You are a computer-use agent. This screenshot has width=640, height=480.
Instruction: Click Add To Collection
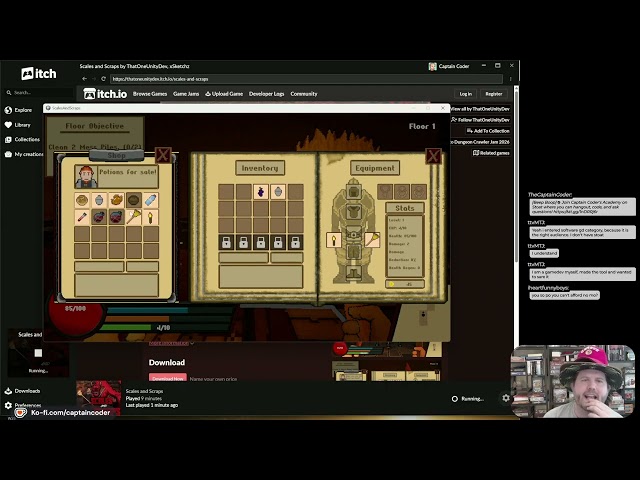488,131
